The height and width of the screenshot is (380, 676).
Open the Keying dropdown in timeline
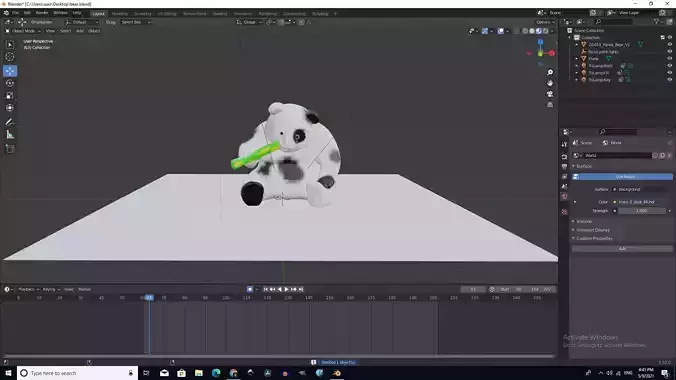click(x=50, y=289)
